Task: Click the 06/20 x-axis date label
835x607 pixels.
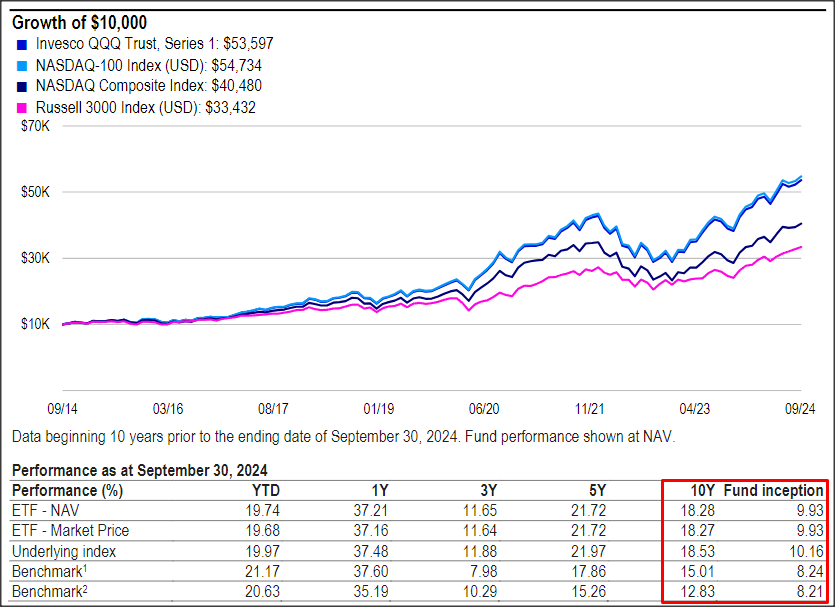Action: pos(484,409)
